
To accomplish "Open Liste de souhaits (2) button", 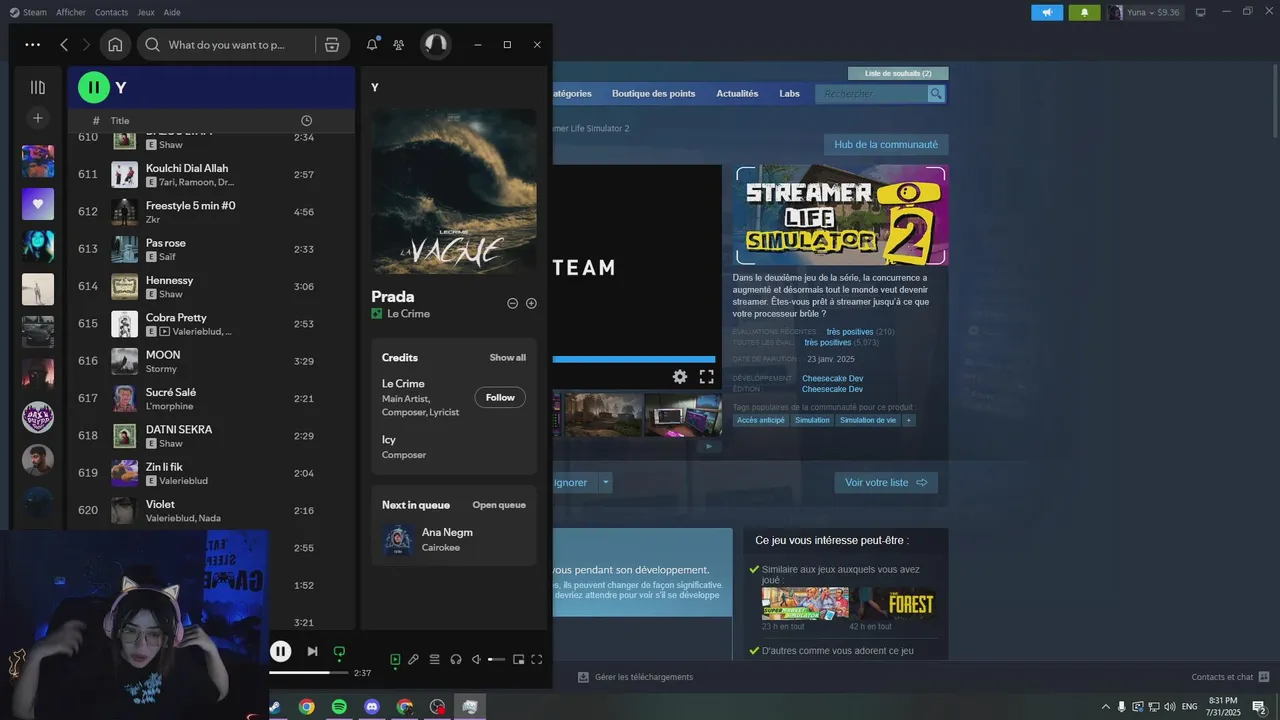I will [898, 73].
